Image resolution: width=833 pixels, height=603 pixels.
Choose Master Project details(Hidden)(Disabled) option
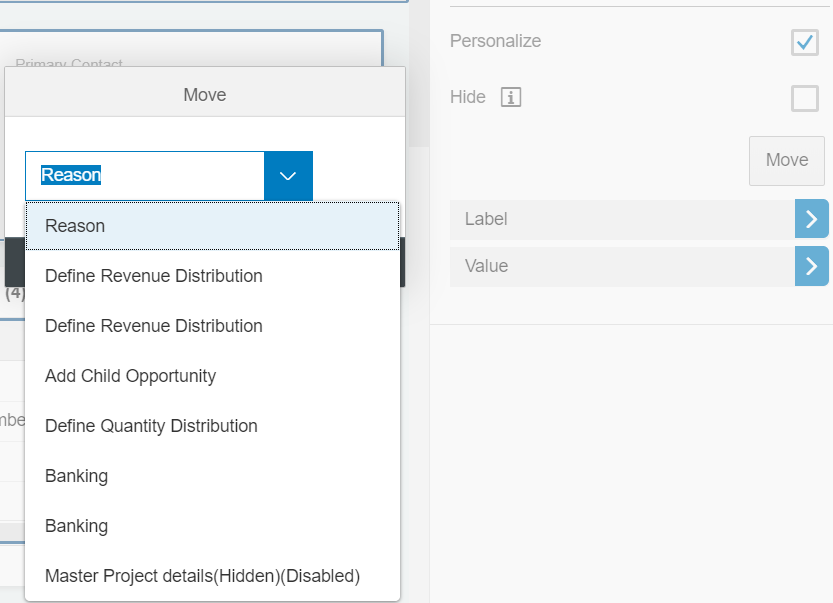click(x=212, y=575)
